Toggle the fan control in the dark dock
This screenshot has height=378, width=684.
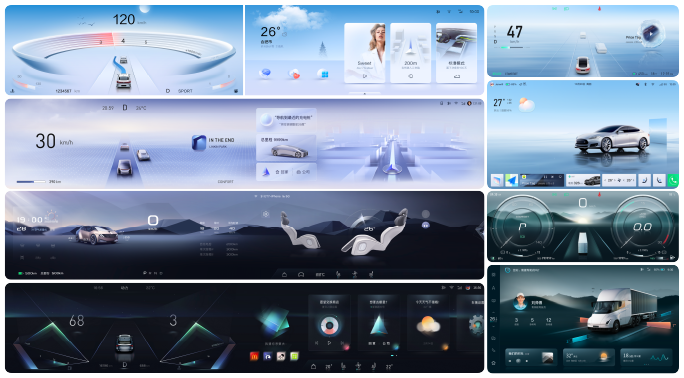[x=358, y=367]
